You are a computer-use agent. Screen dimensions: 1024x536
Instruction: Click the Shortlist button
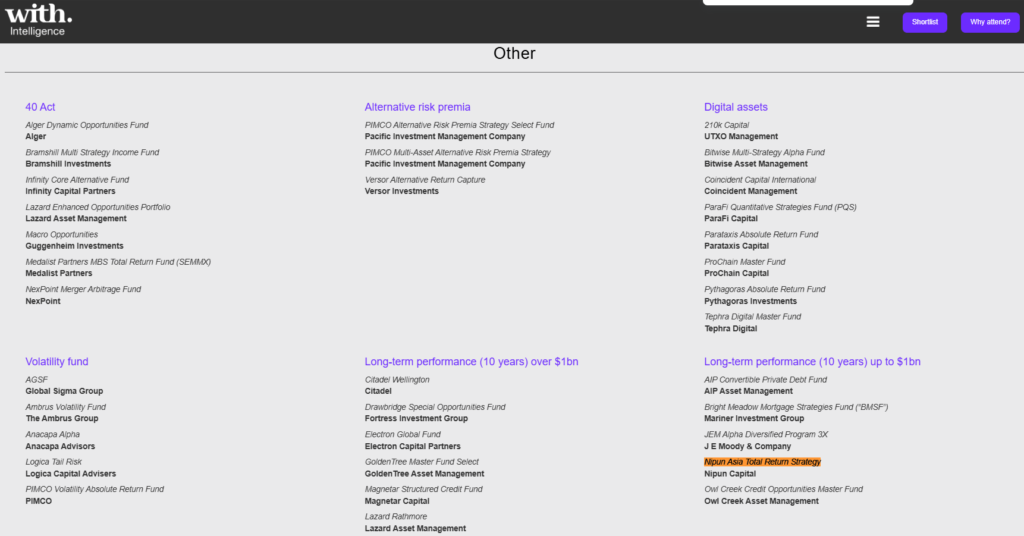click(x=924, y=22)
